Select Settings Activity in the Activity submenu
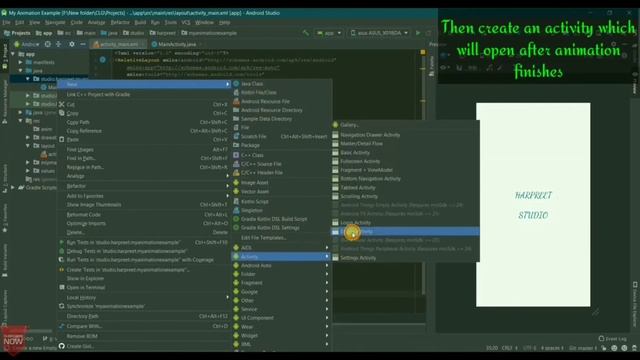Viewport: 640px width, 360px height. pos(405,258)
